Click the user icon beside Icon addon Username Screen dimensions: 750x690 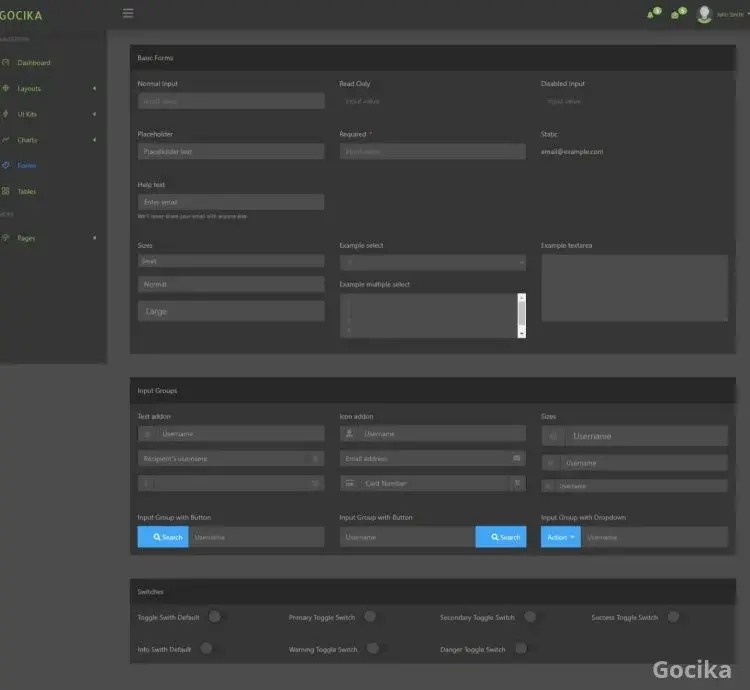pos(349,434)
